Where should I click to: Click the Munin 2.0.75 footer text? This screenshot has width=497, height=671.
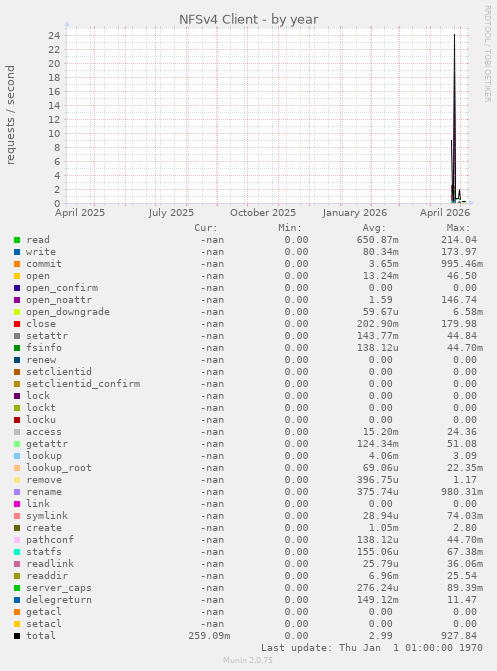[248, 660]
